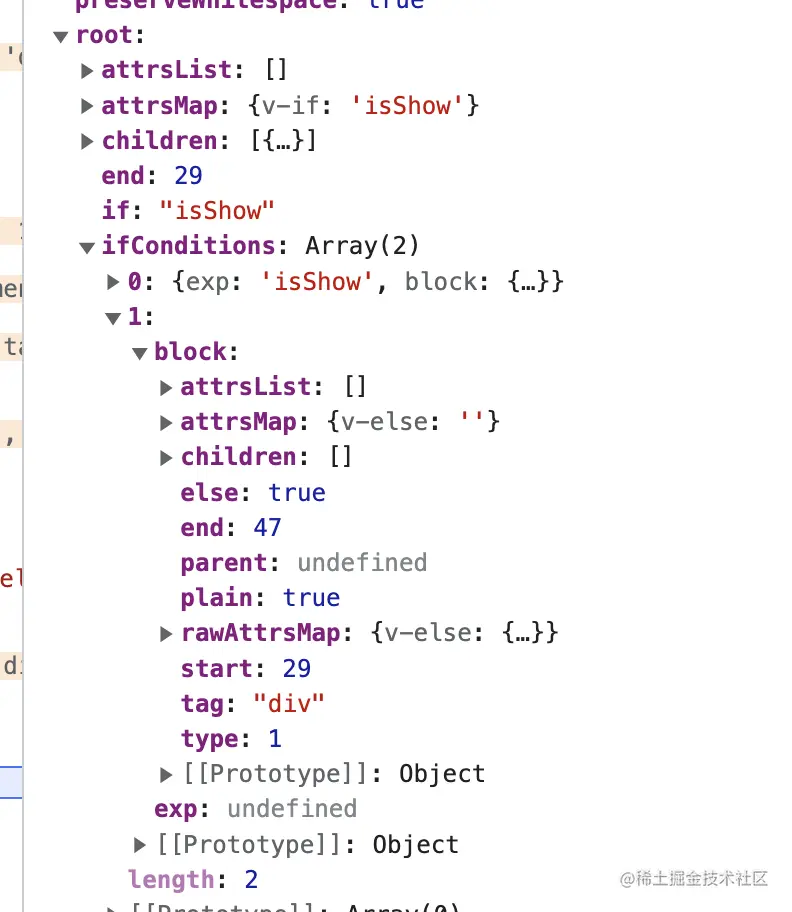Select the 'plain: true' row

click(x=260, y=598)
